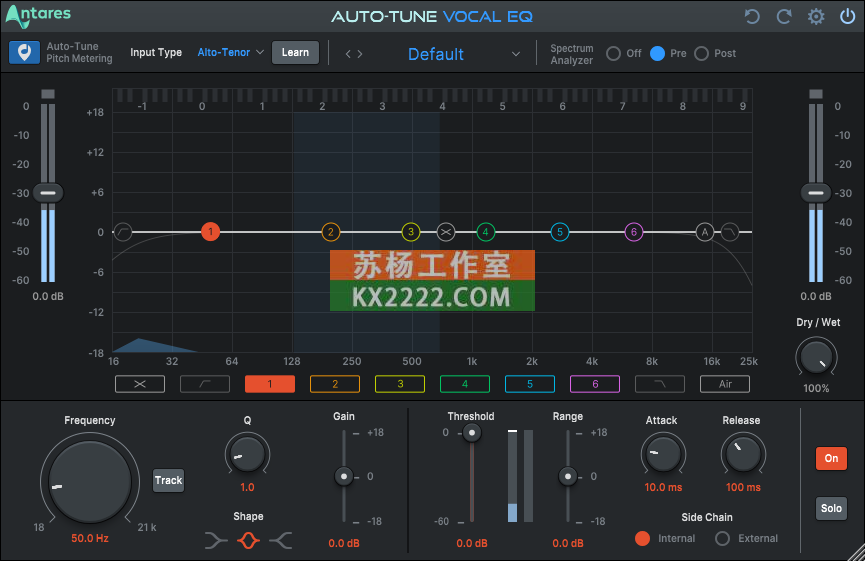The image size is (865, 561).
Task: Click the 100 ms release value
Action: point(743,488)
